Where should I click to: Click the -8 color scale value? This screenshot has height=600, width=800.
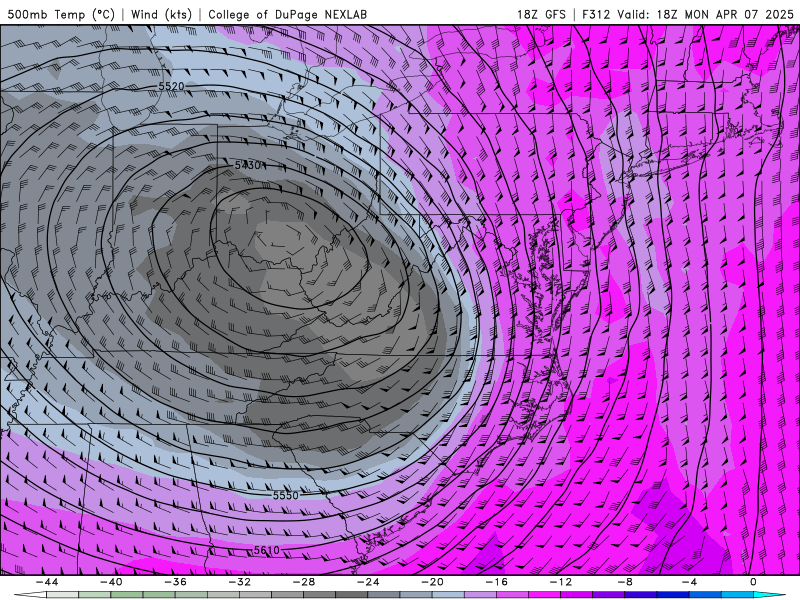tap(626, 582)
